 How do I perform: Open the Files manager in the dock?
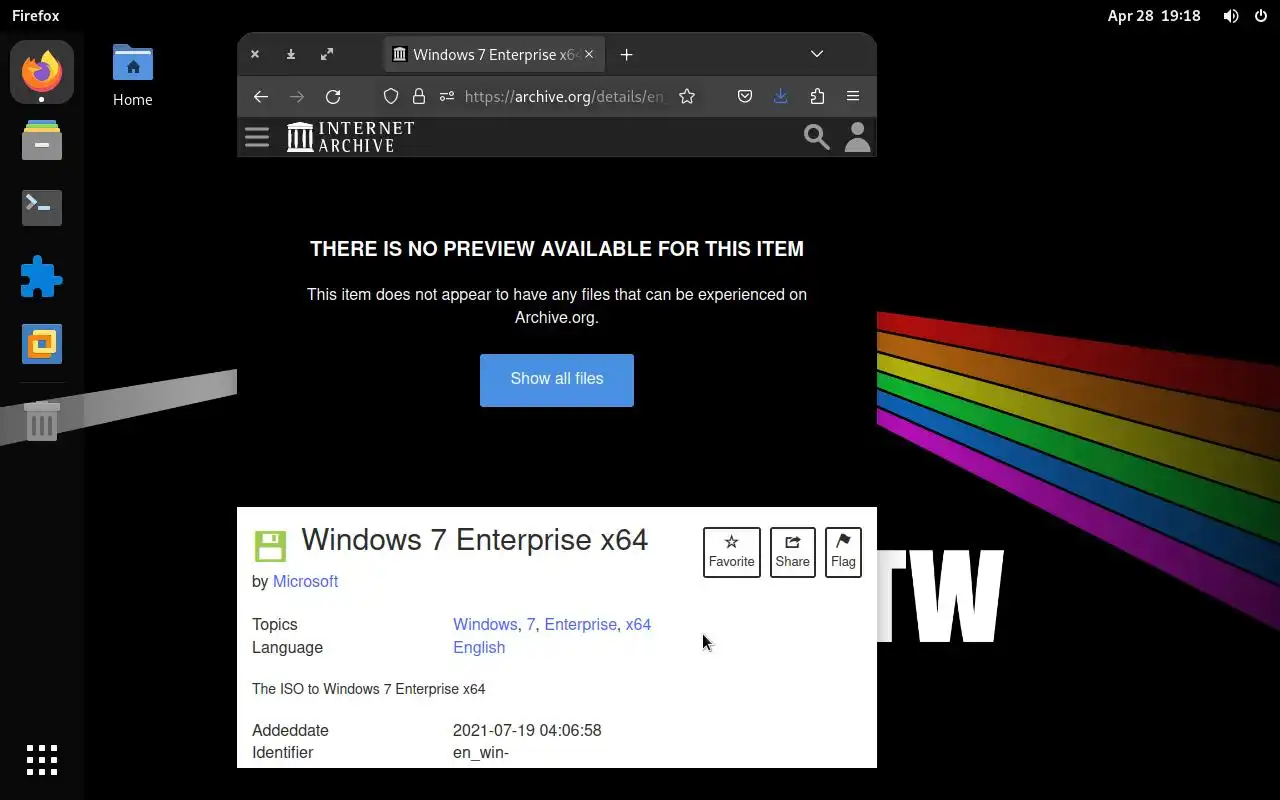coord(42,140)
